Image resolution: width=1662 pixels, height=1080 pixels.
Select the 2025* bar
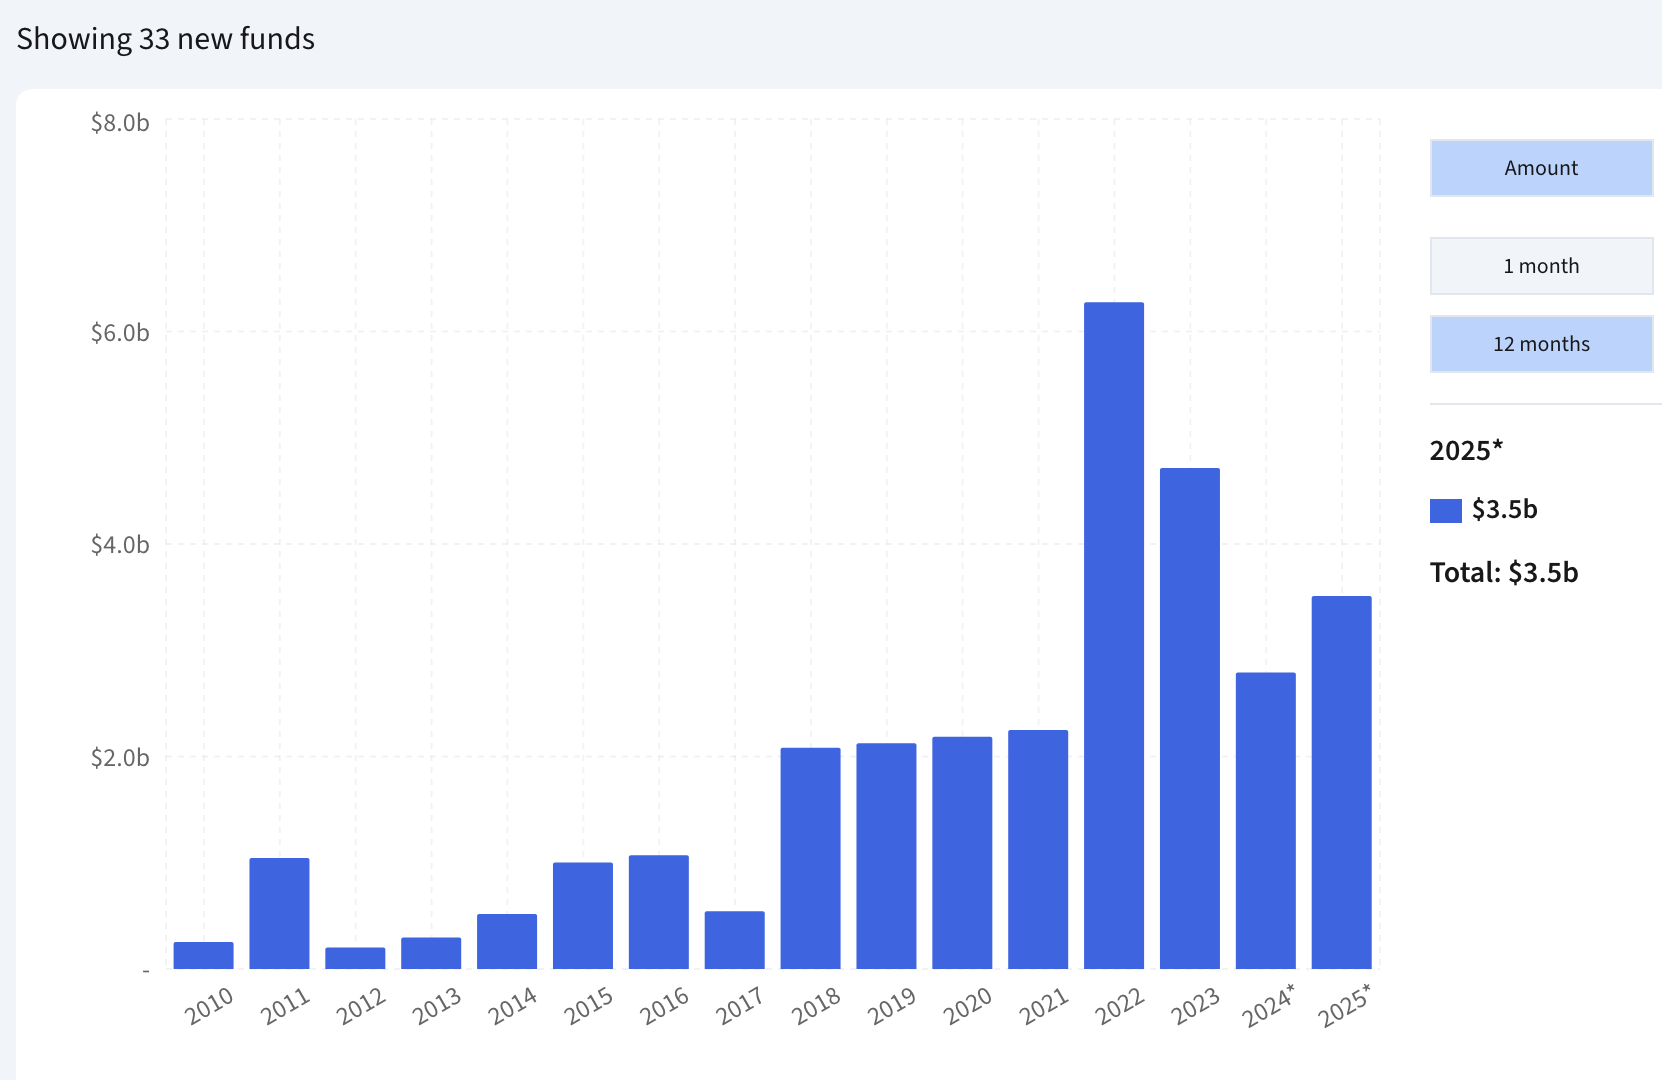point(1341,782)
